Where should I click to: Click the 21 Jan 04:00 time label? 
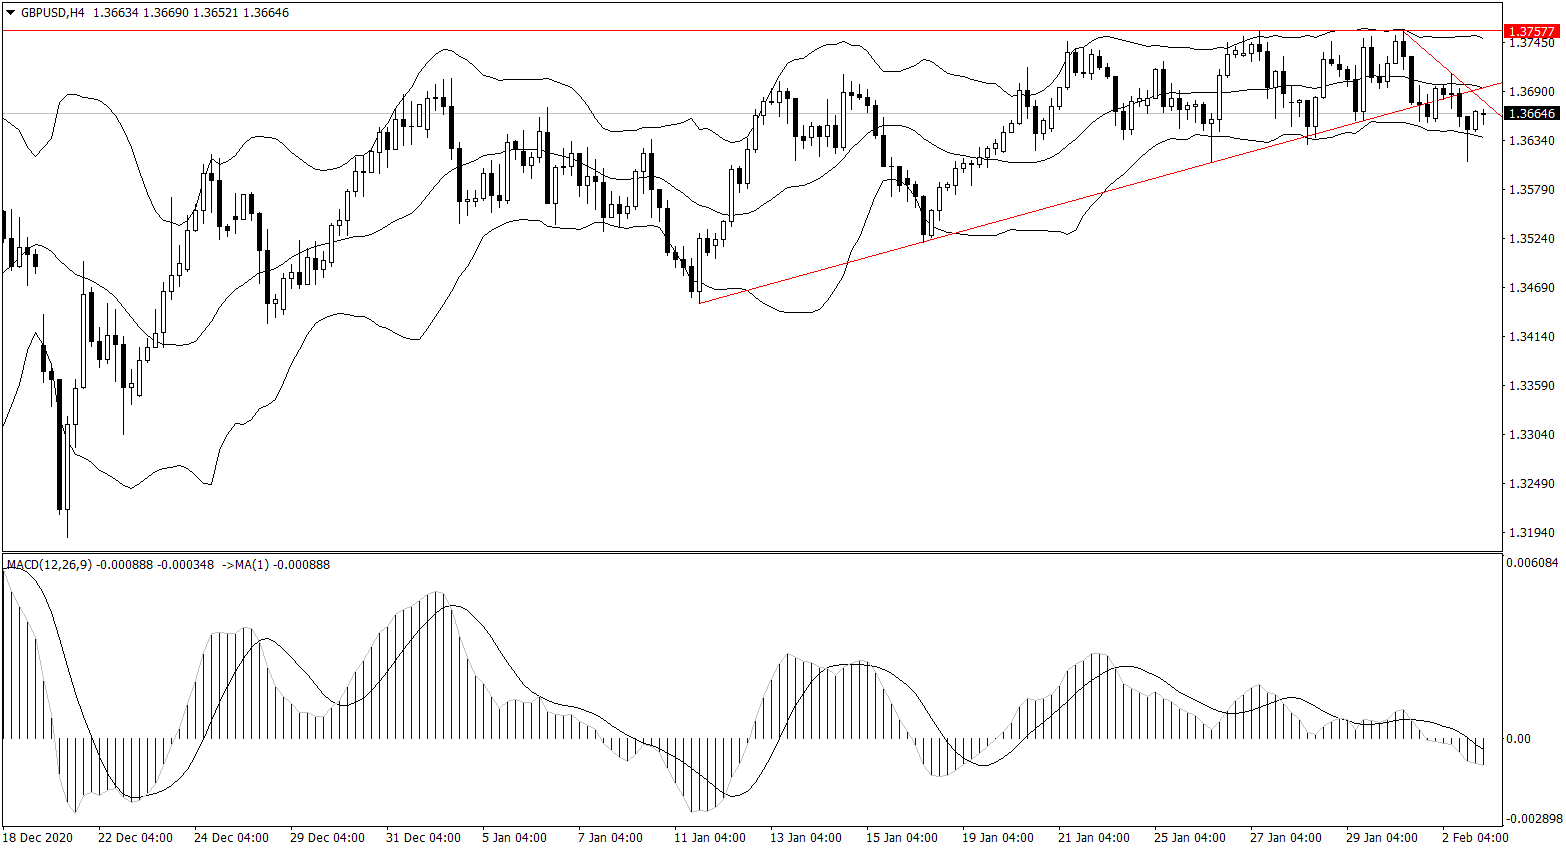point(1094,838)
